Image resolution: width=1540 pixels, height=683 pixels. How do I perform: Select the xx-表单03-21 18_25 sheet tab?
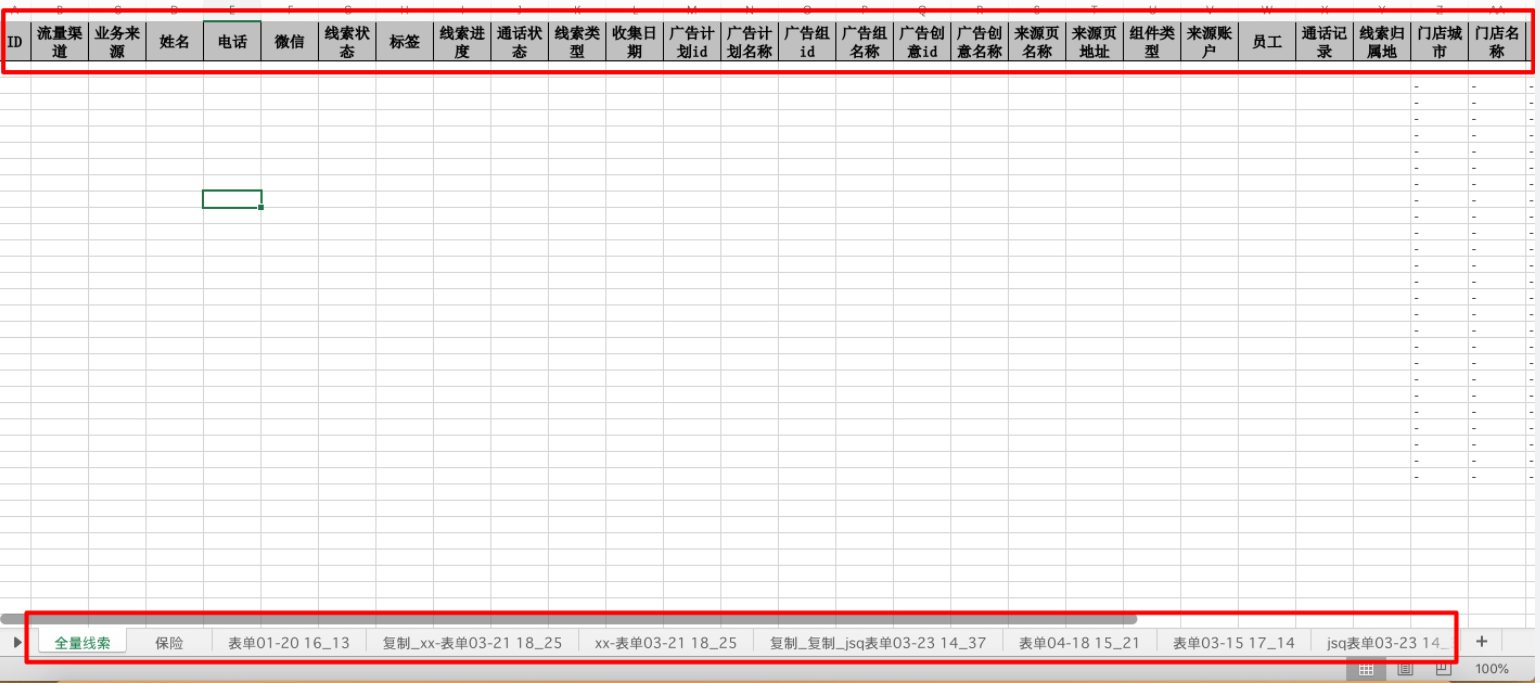(665, 643)
